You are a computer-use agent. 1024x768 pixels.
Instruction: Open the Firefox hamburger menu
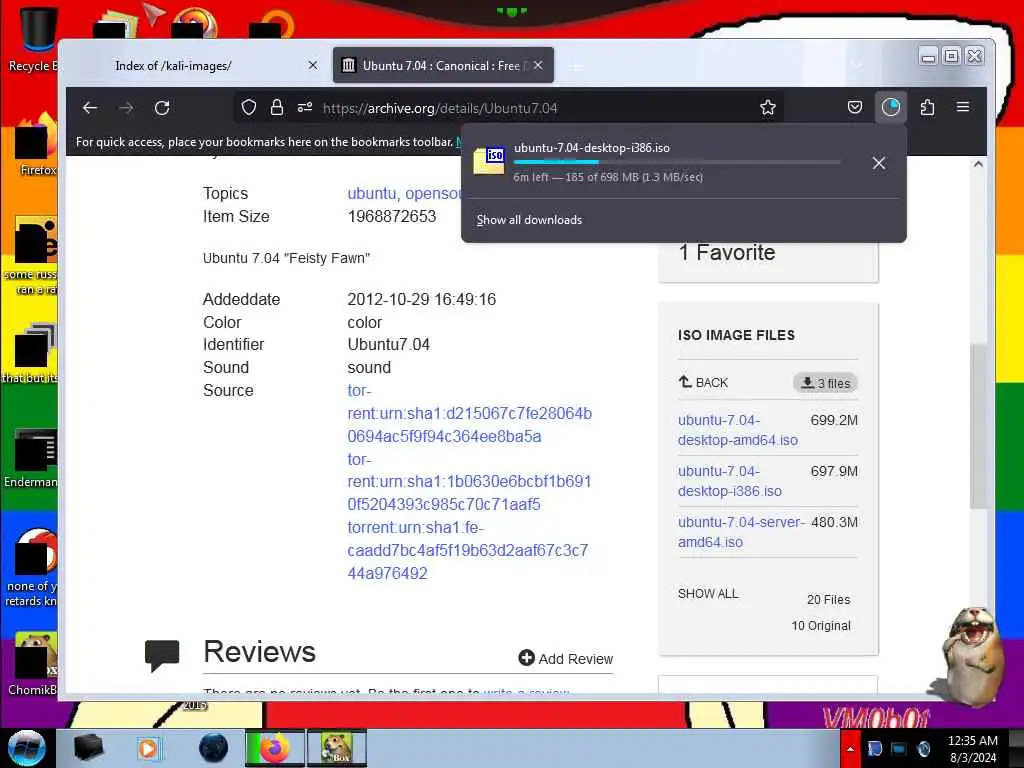[x=963, y=107]
